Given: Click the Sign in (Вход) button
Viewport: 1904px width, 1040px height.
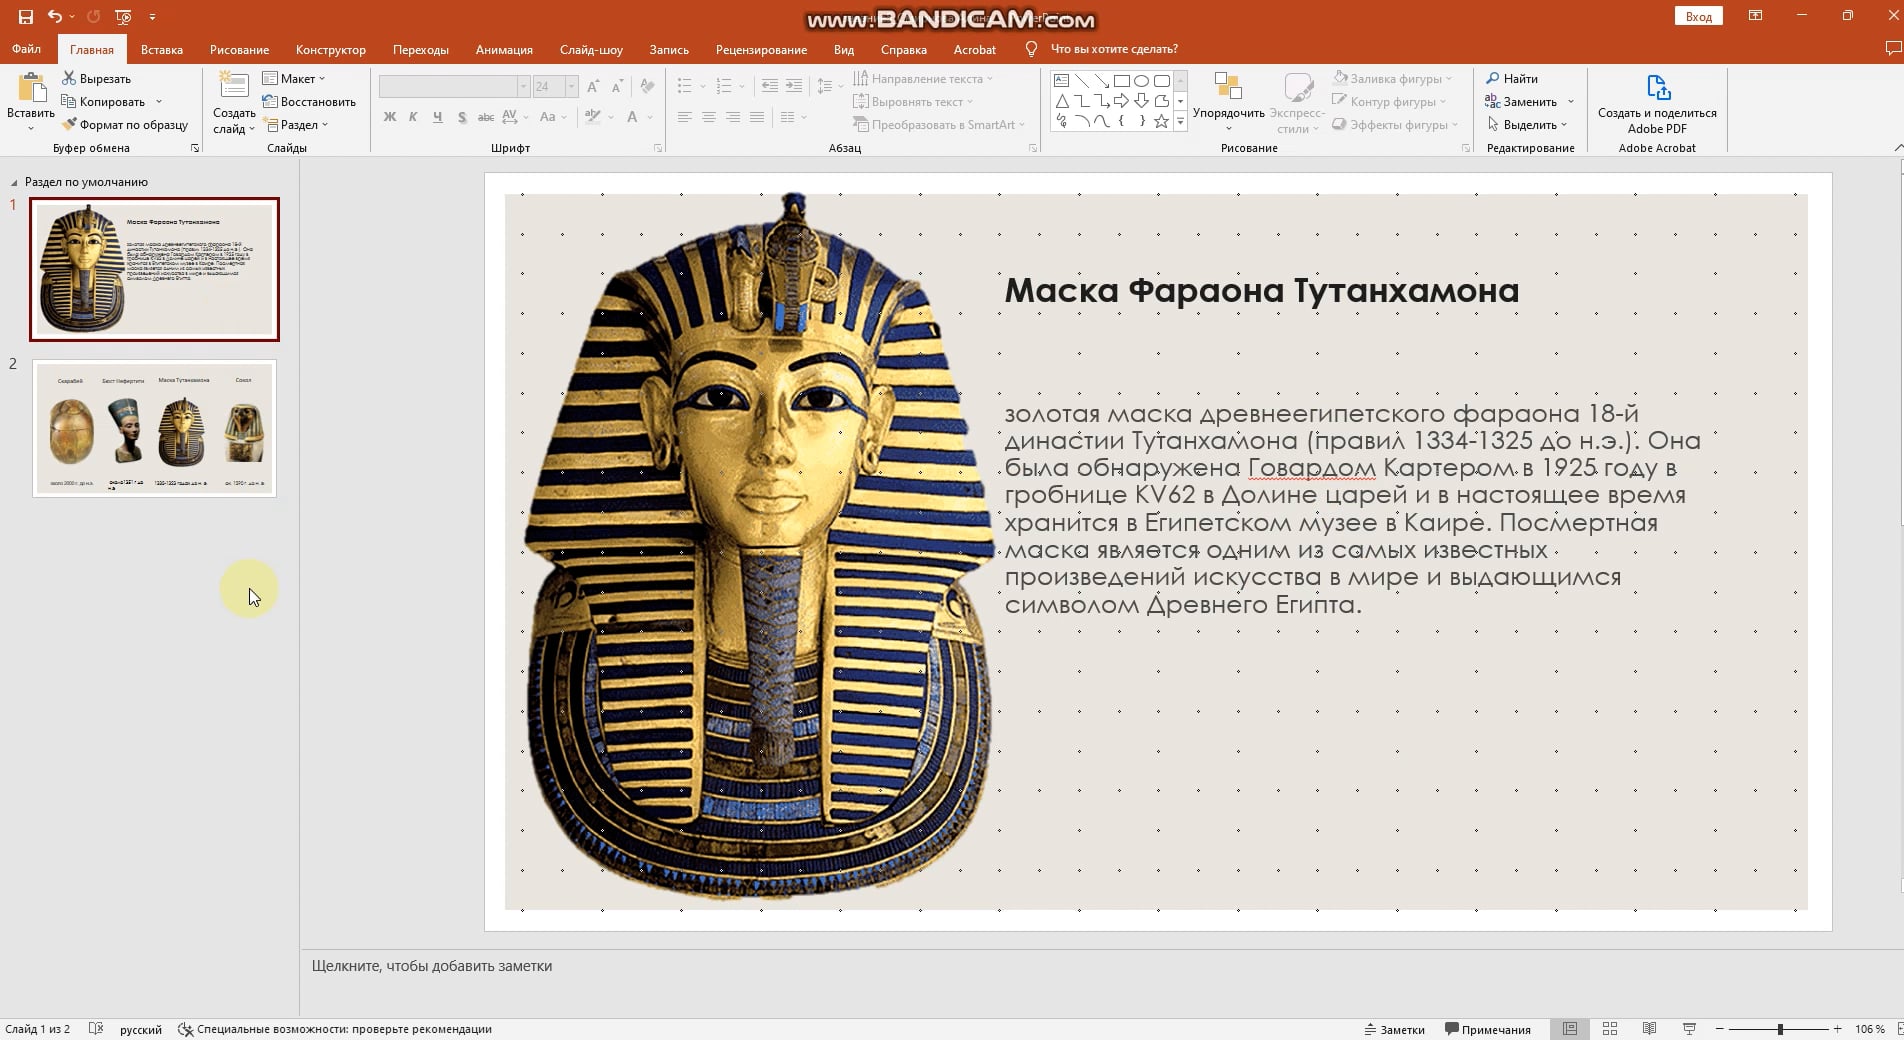Looking at the screenshot, I should pos(1698,16).
